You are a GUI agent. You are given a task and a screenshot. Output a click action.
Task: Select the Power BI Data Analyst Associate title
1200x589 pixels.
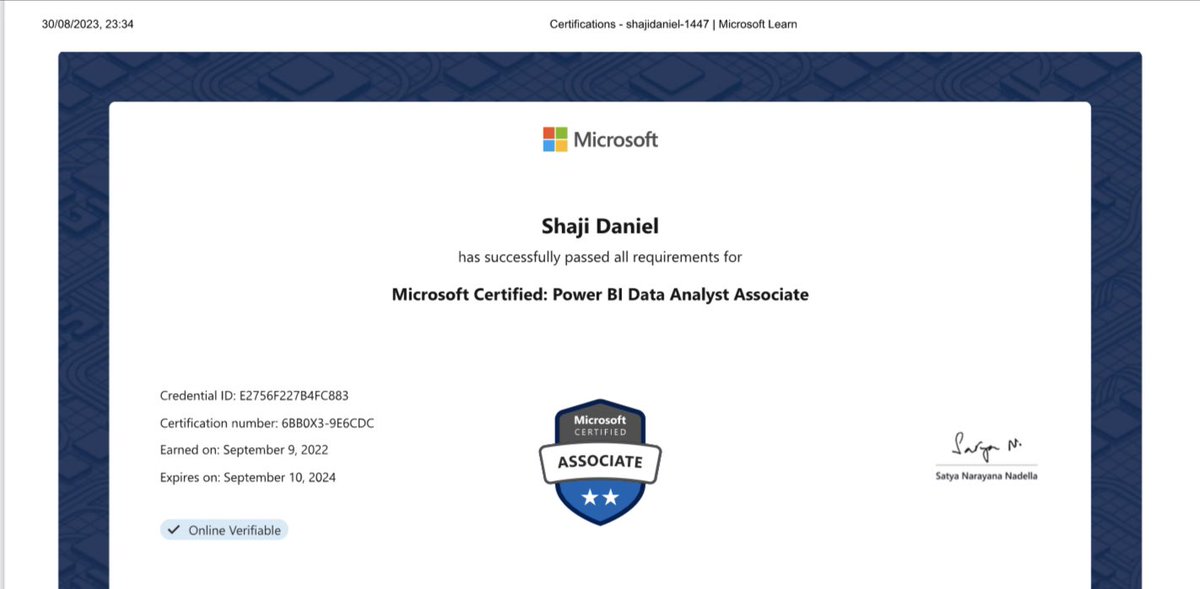[600, 295]
